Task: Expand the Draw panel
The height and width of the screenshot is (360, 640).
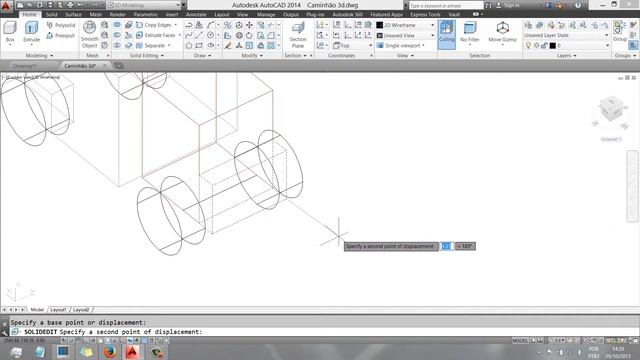Action: click(202, 55)
